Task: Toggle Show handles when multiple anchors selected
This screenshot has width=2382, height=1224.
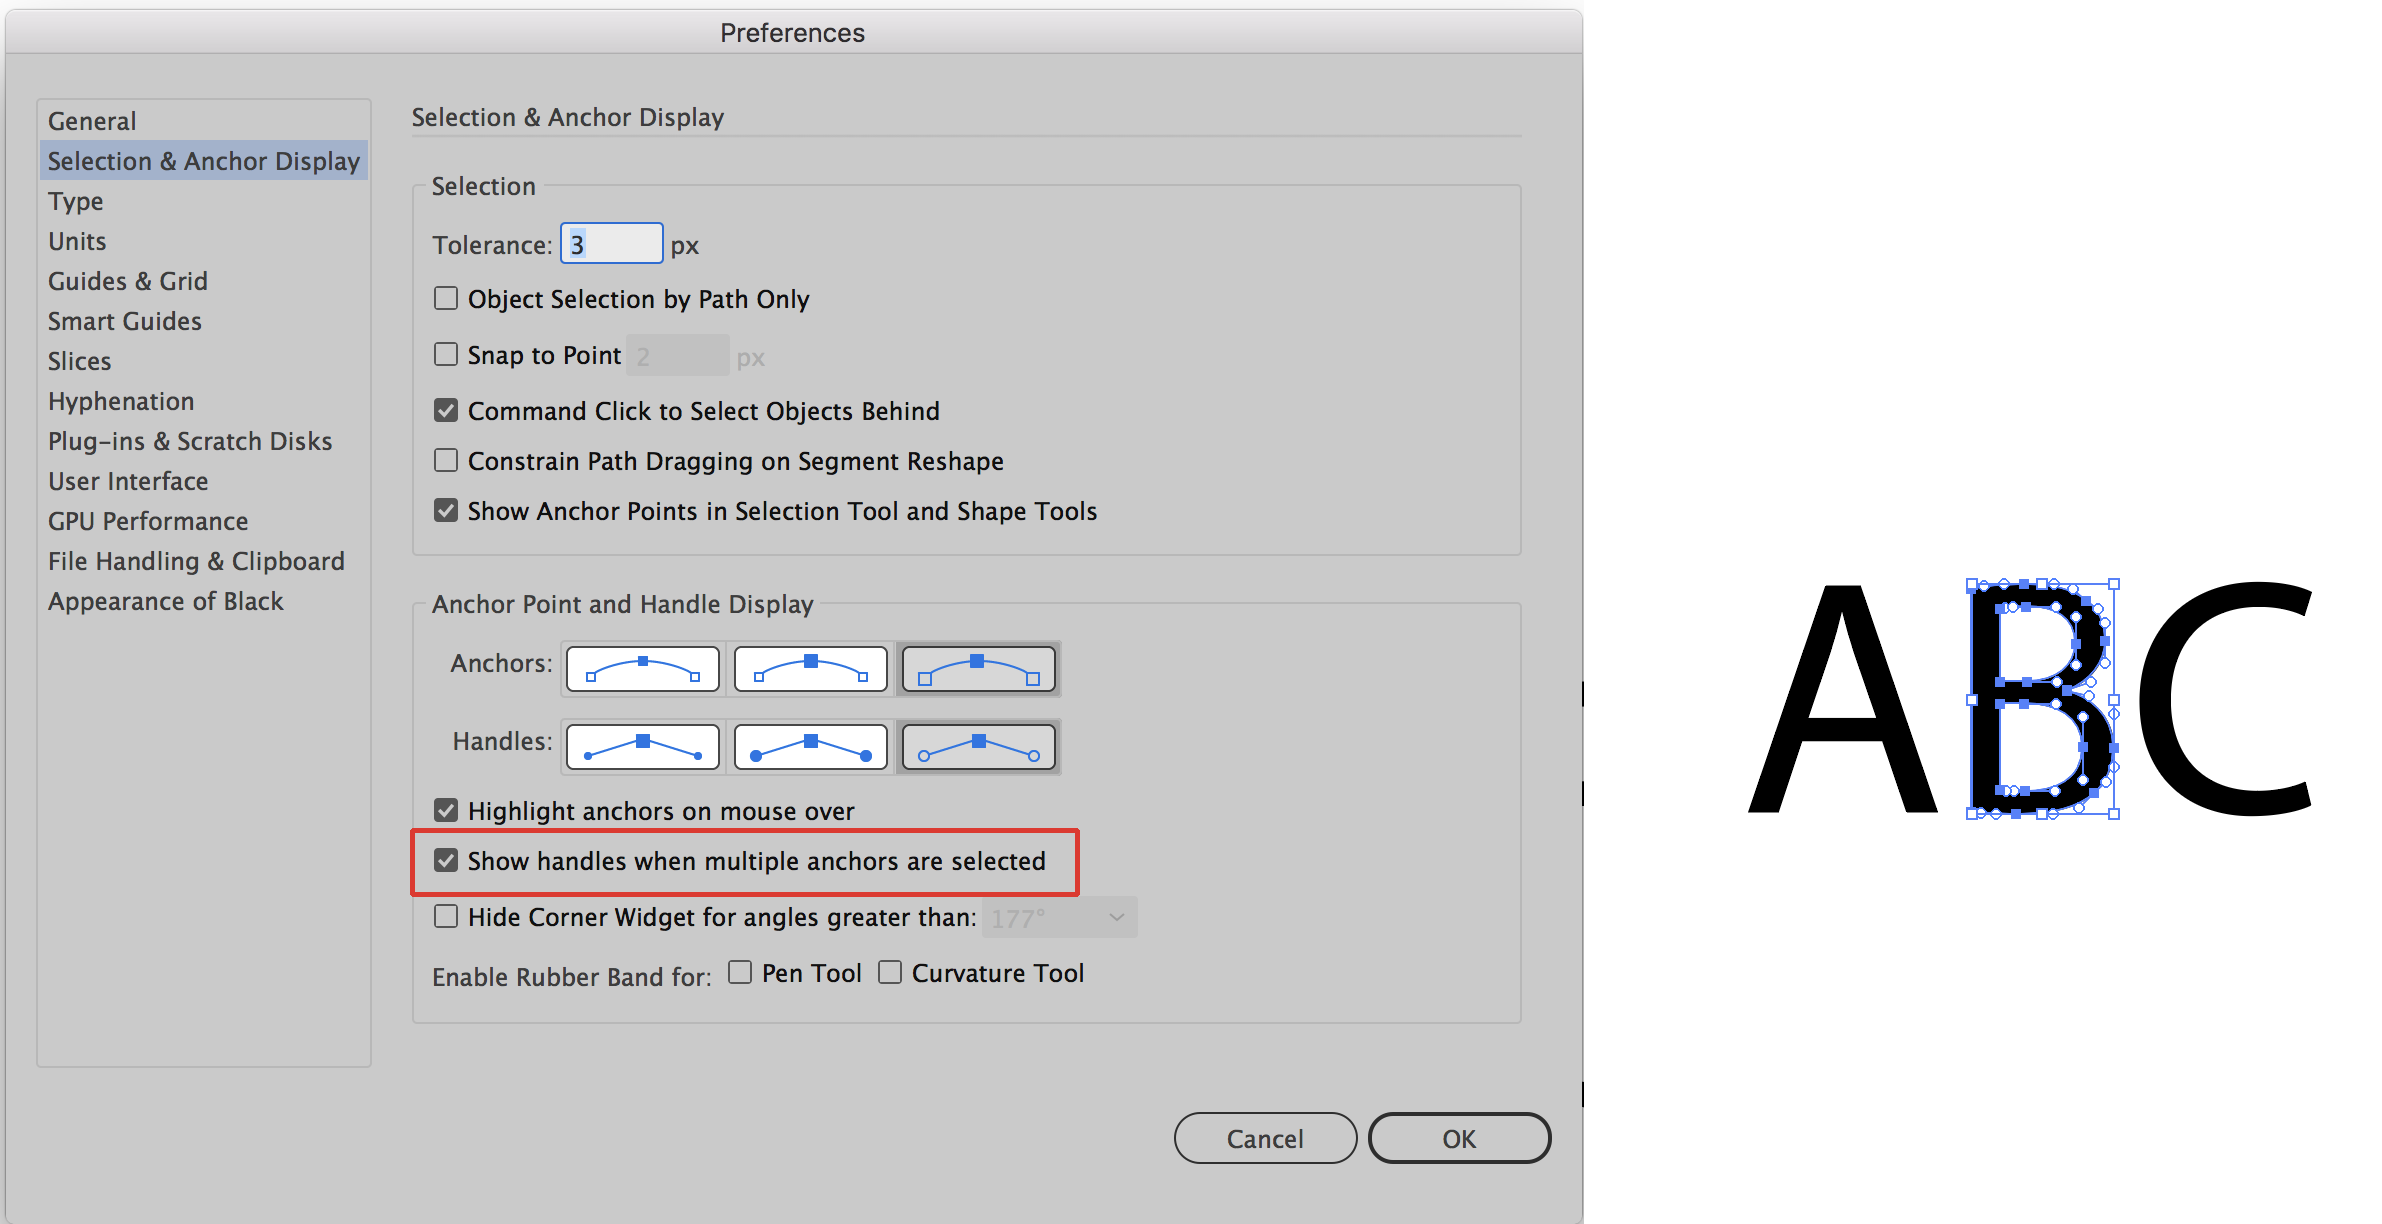Action: click(x=442, y=862)
